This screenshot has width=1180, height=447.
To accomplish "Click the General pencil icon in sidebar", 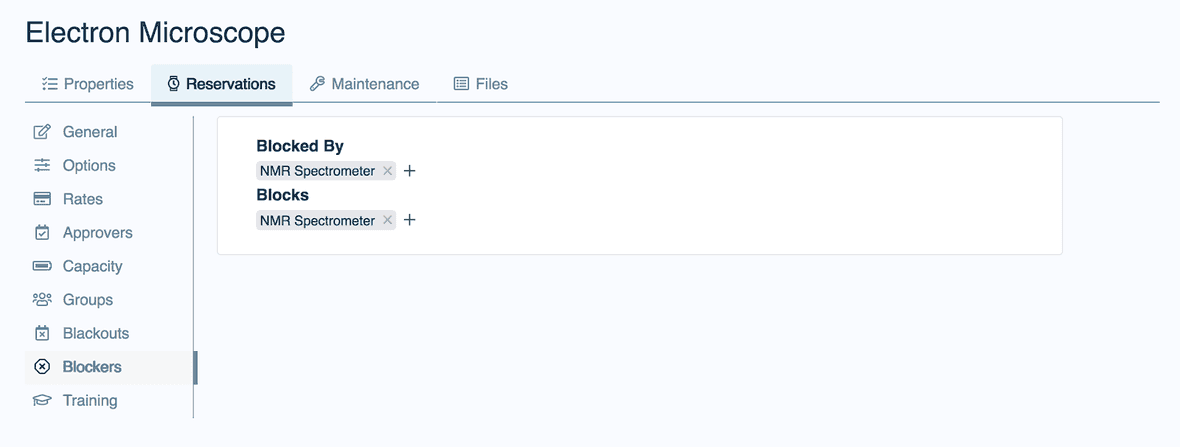I will [x=42, y=132].
